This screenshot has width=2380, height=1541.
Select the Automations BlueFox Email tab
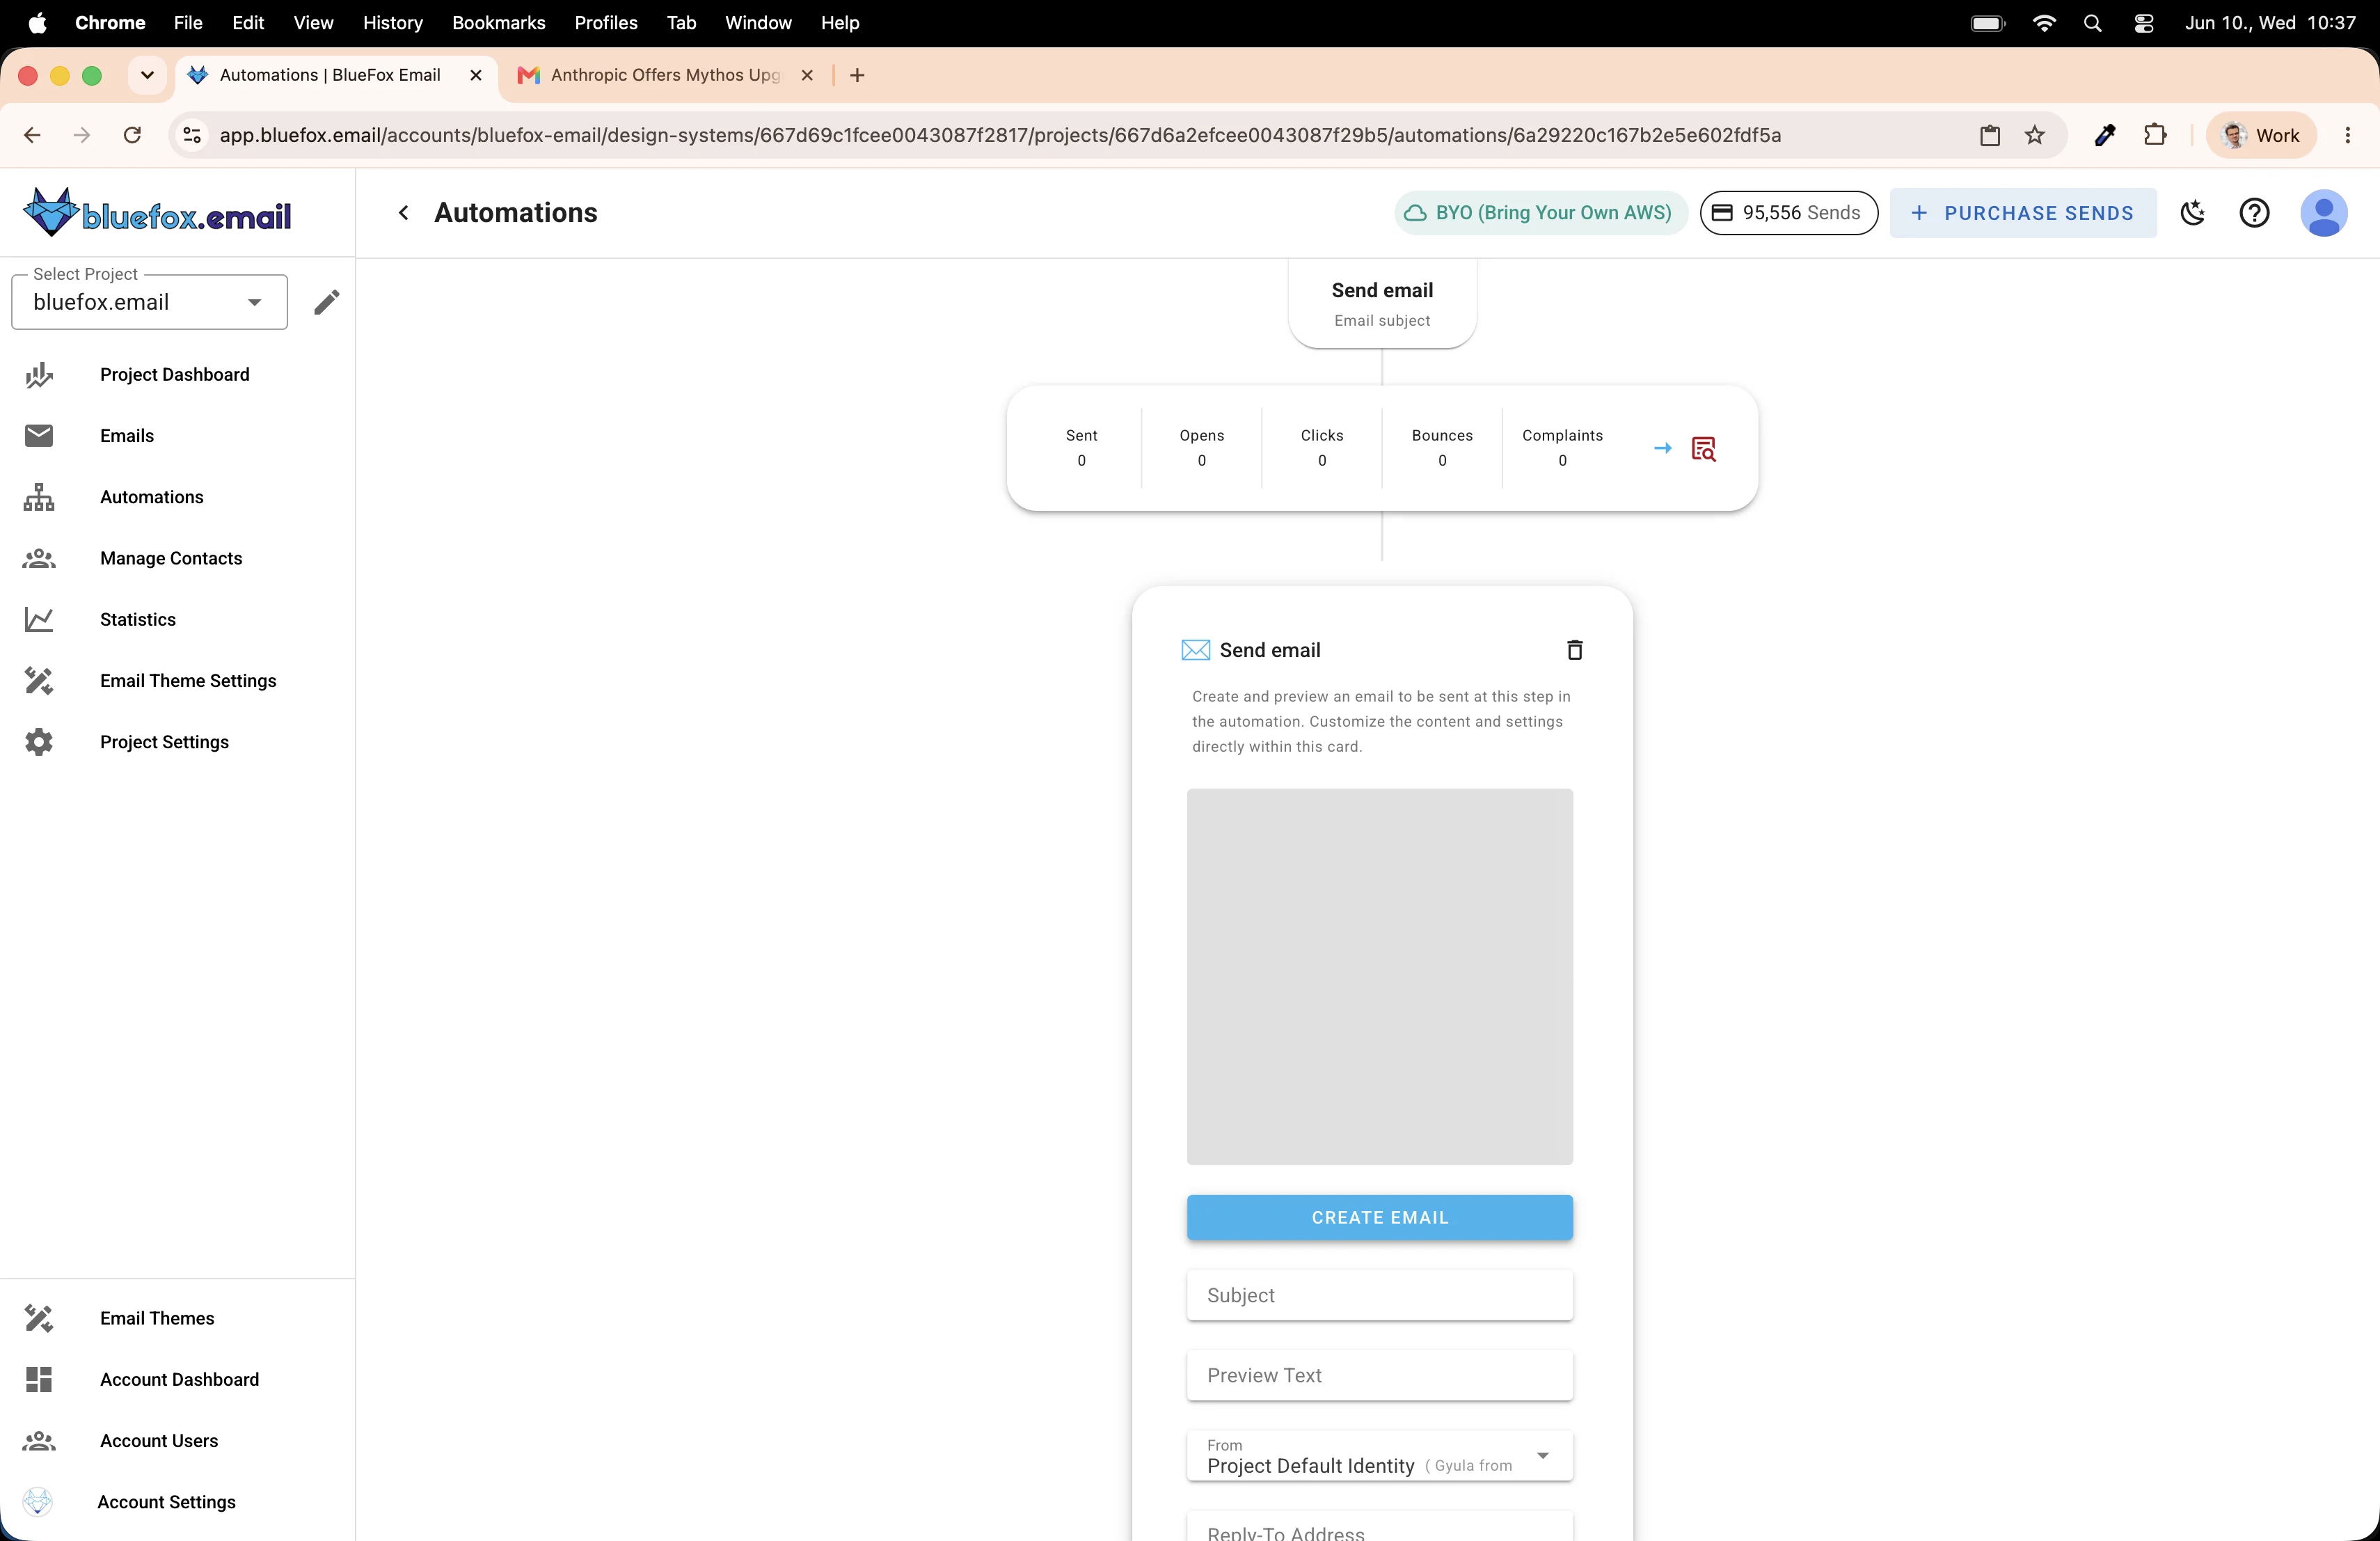(330, 75)
